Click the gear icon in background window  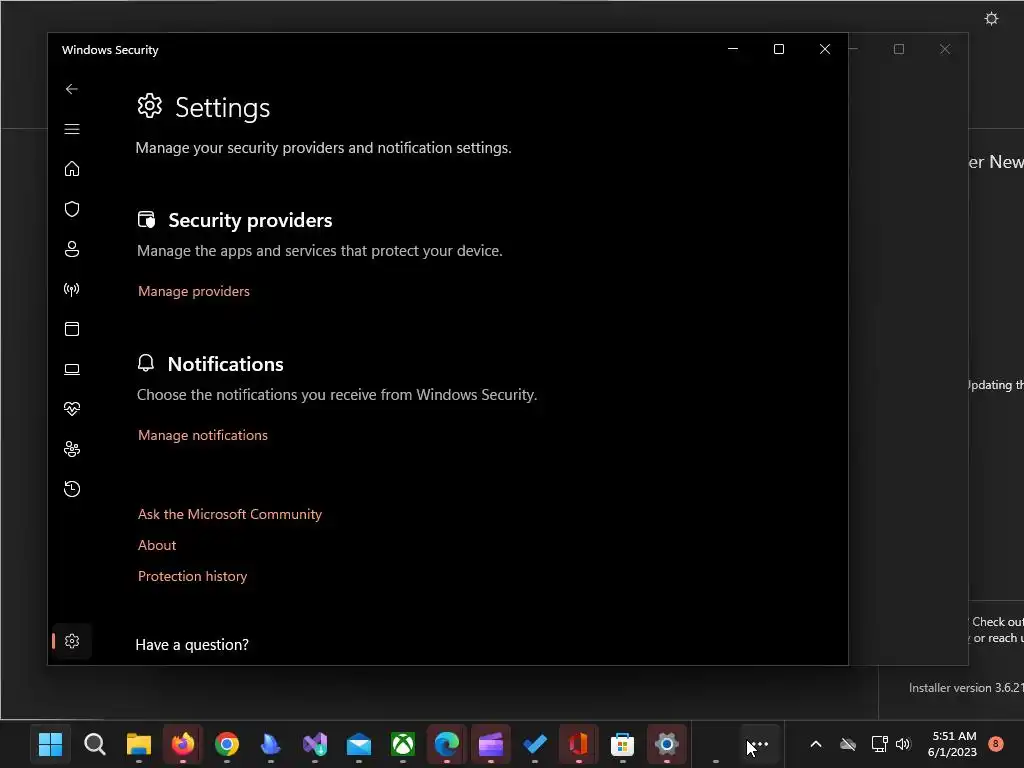991,18
